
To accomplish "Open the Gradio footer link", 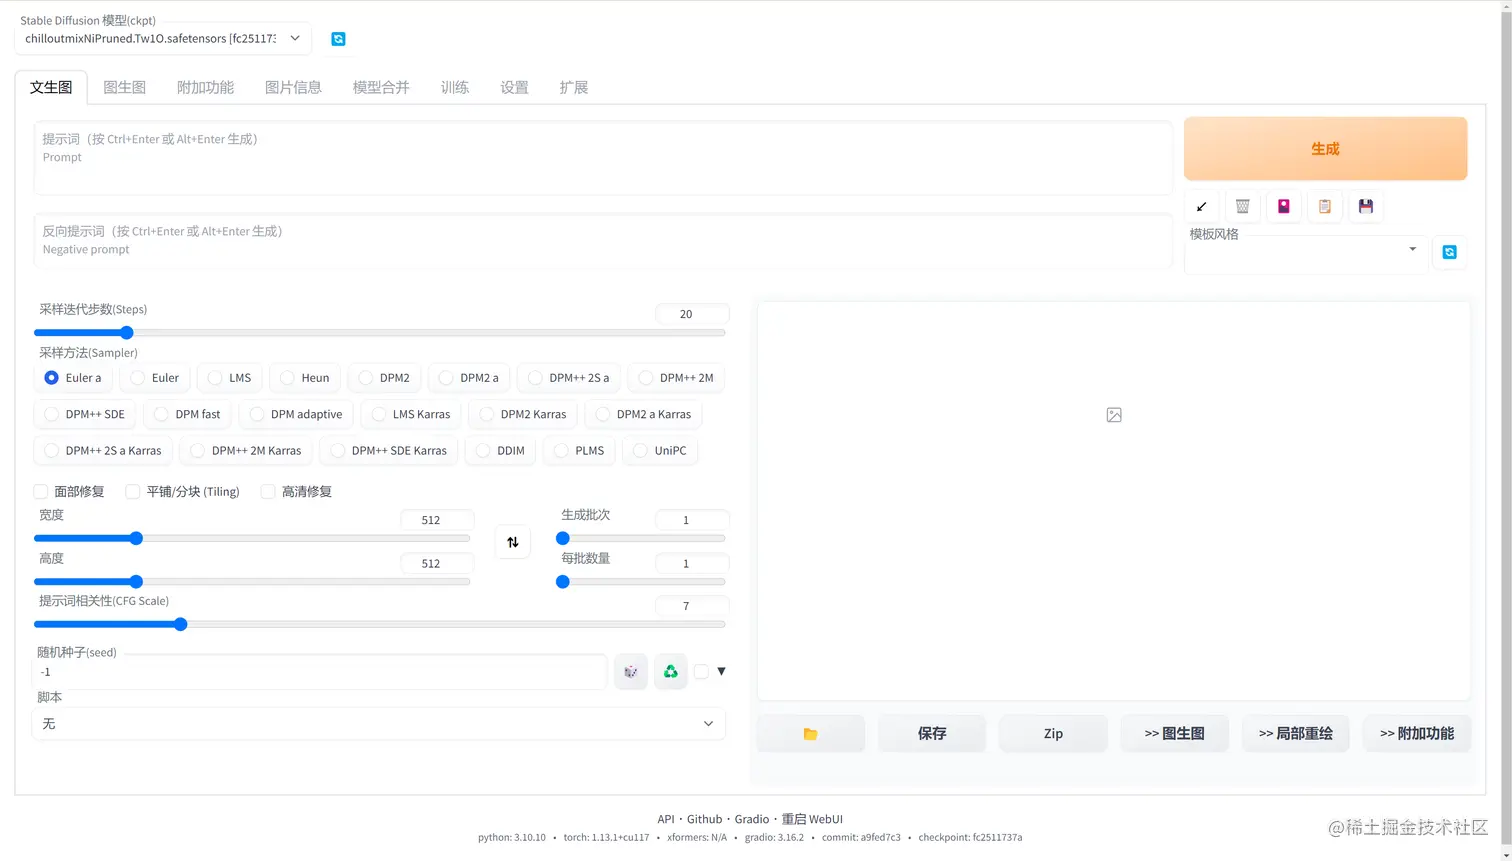I will (x=752, y=819).
